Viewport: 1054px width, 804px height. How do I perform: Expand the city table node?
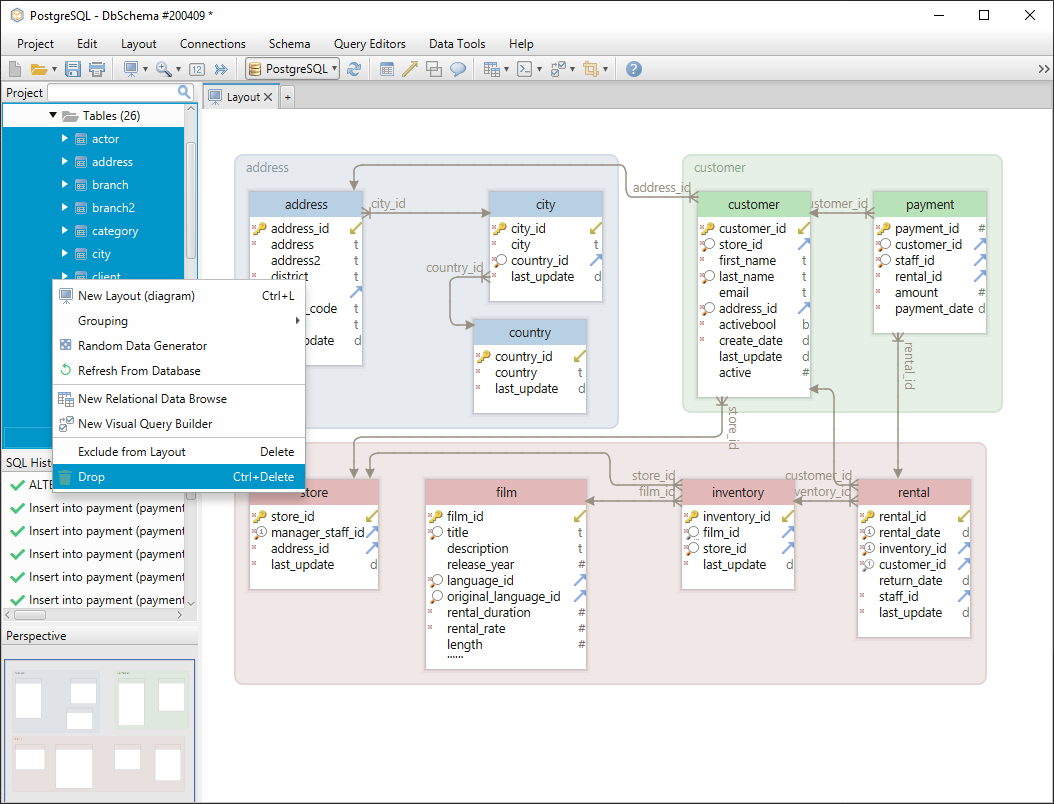[65, 253]
